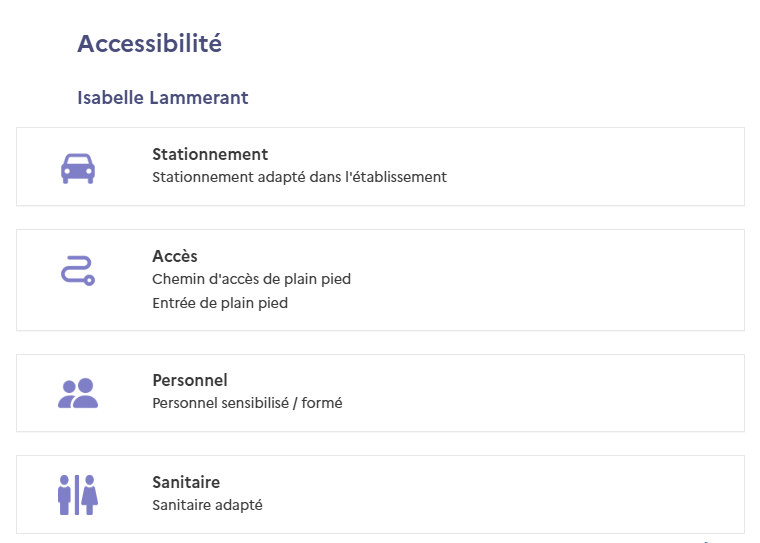Click the restroom sanitaire icon
This screenshot has height=543, width=760.
click(x=78, y=495)
